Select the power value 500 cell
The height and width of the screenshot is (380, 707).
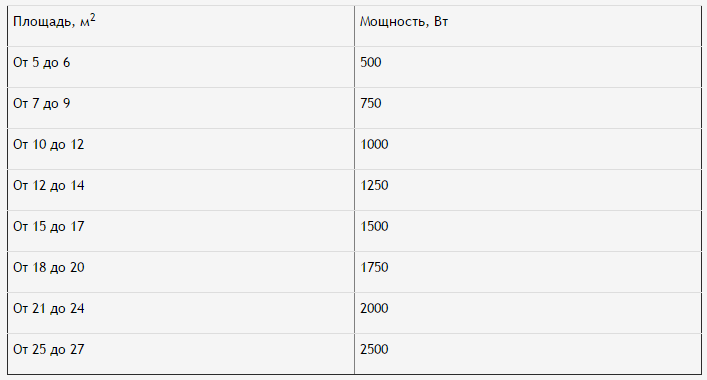pos(528,67)
